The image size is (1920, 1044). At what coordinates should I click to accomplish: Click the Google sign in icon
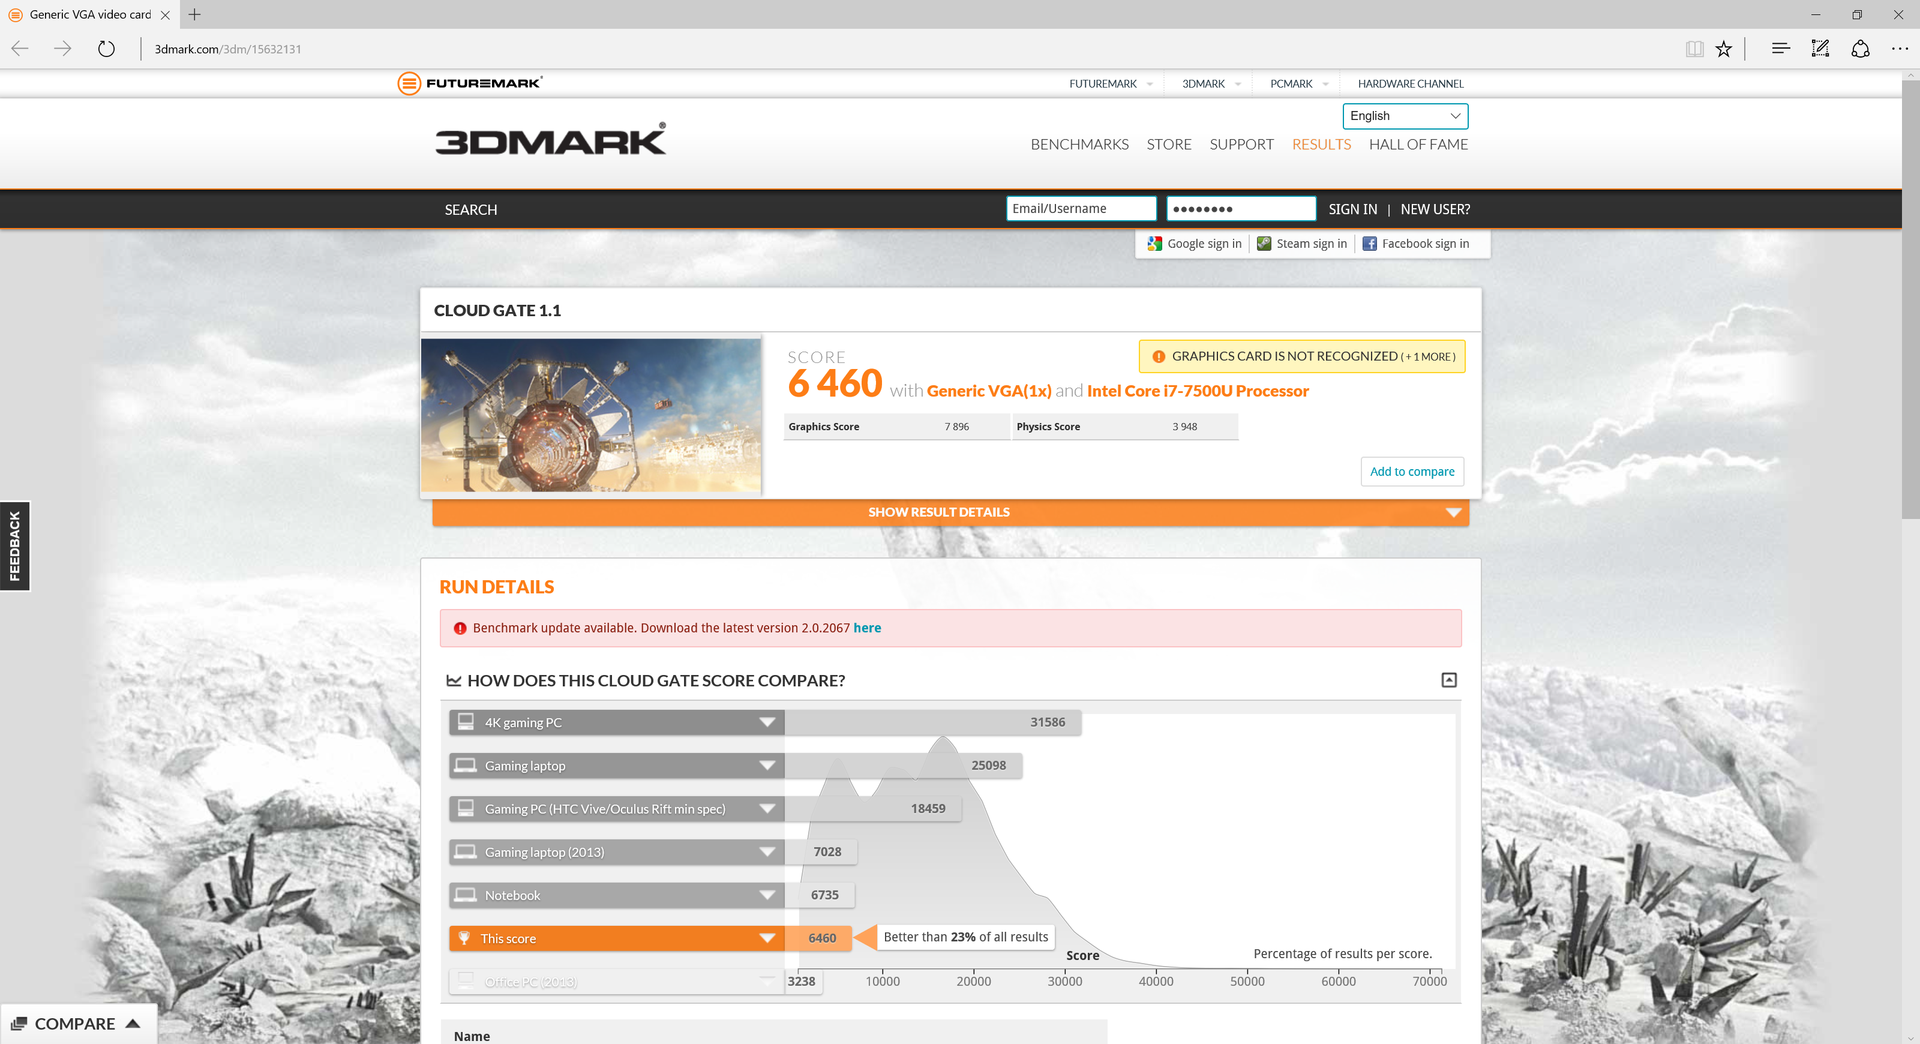(x=1155, y=244)
